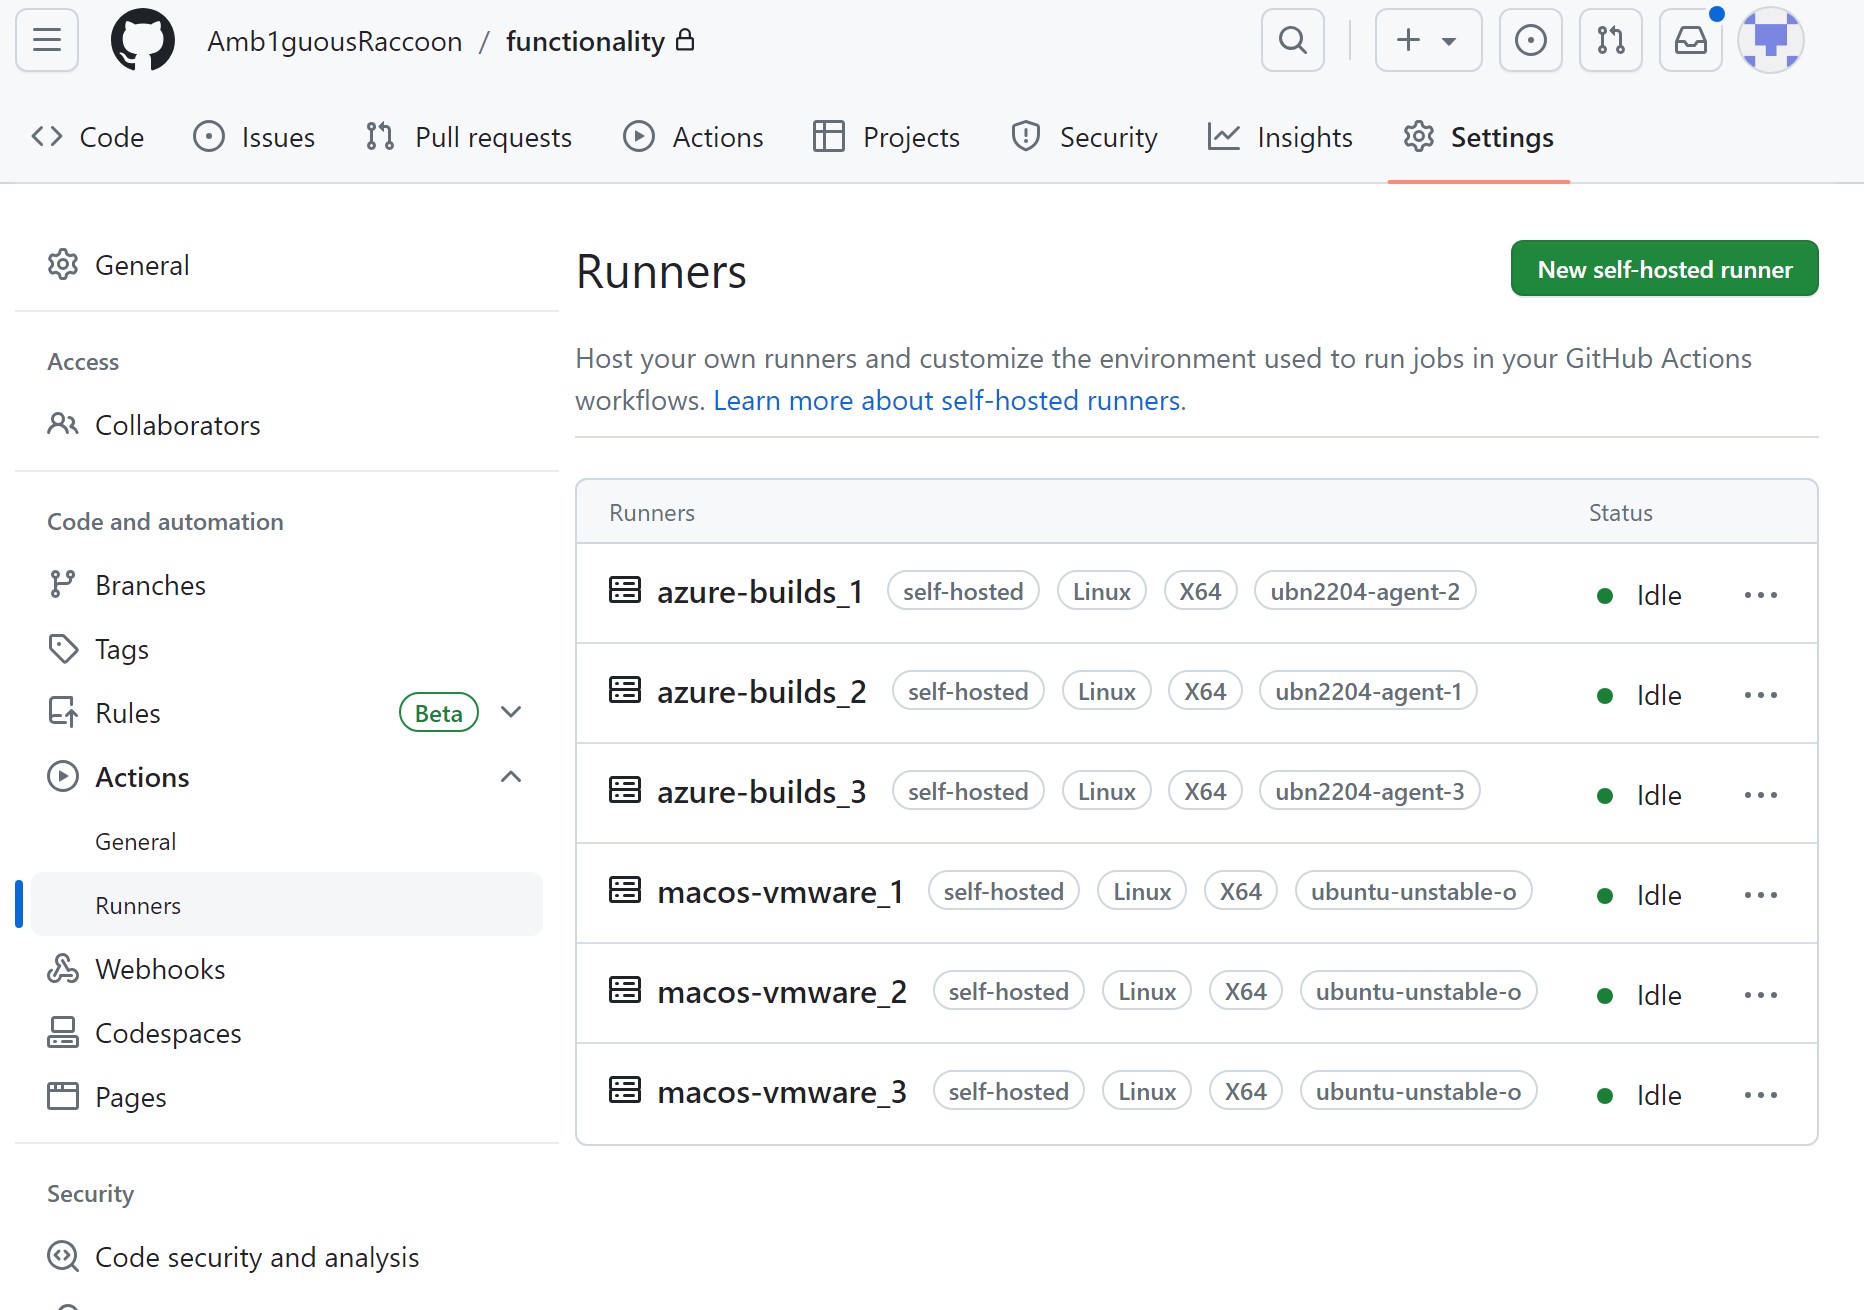Click the Branches icon in the sidebar
This screenshot has height=1310, width=1864.
(63, 584)
